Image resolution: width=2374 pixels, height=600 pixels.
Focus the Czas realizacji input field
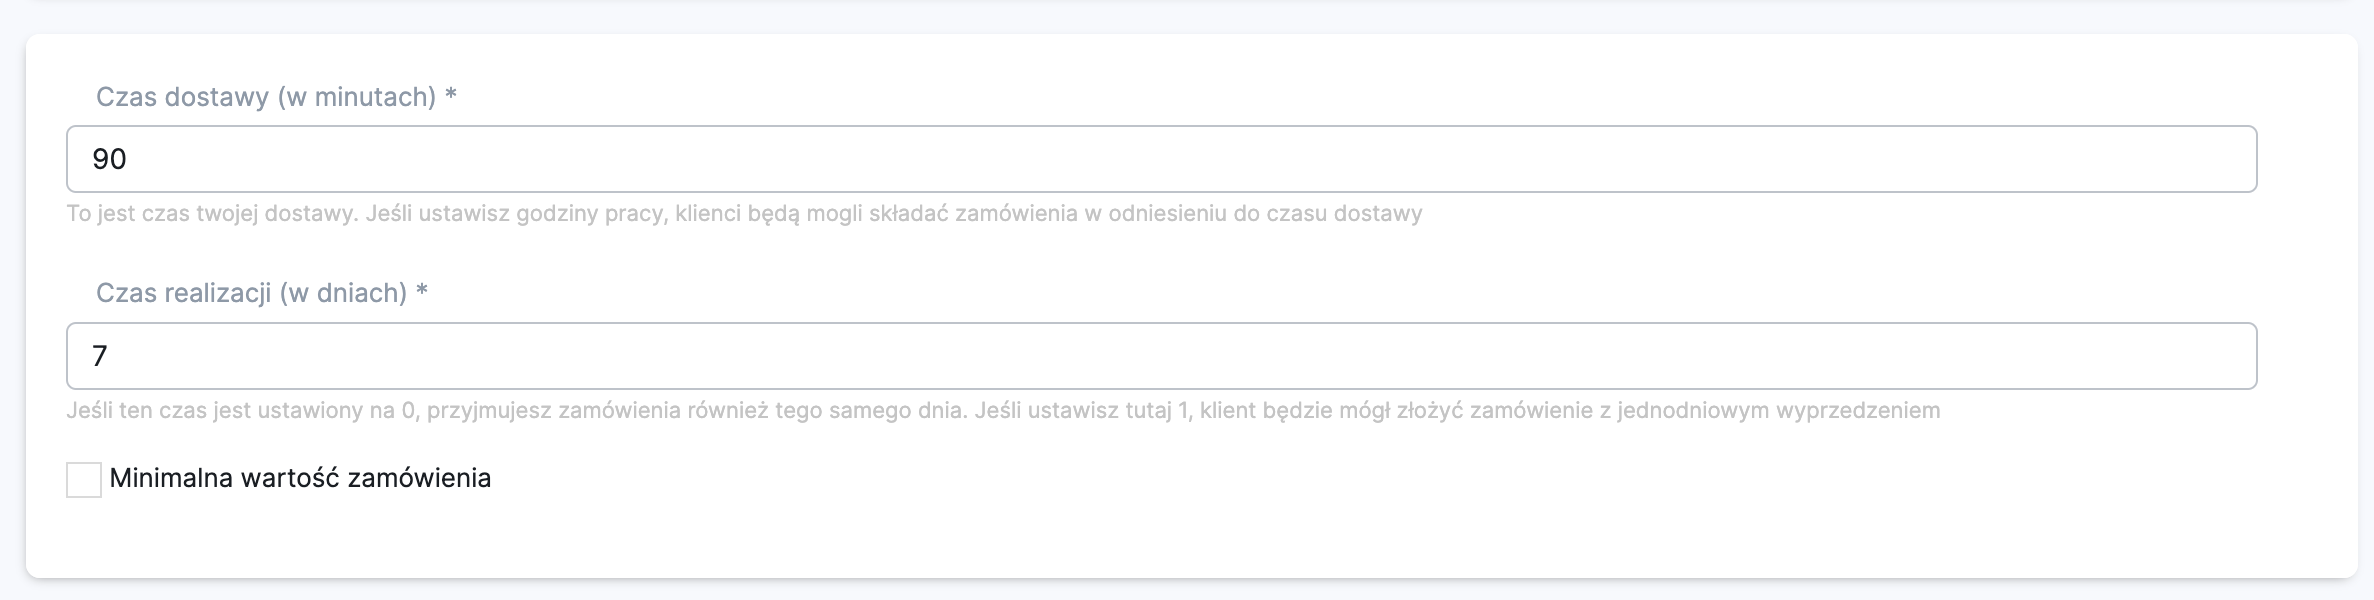(x=1160, y=356)
